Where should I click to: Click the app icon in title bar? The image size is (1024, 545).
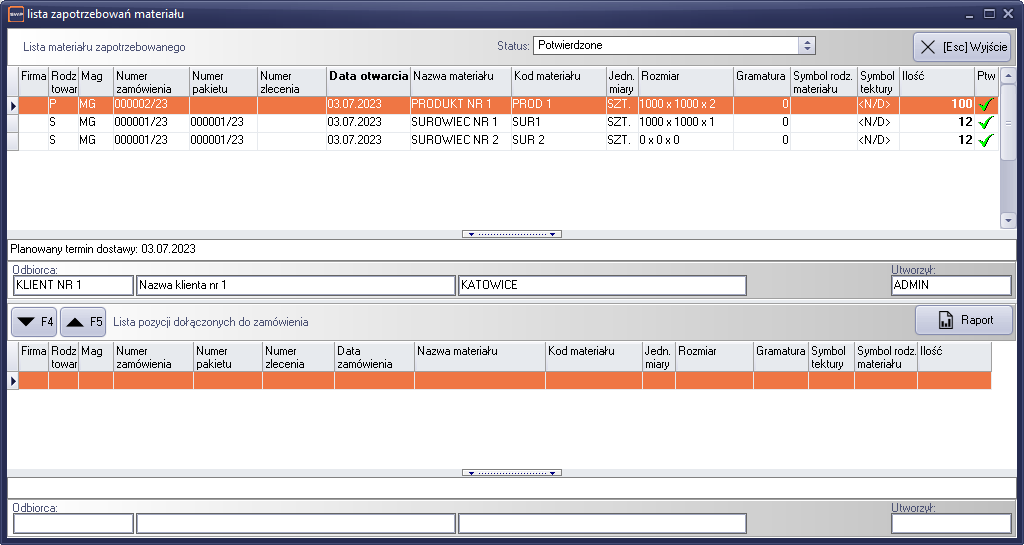pyautogui.click(x=15, y=14)
